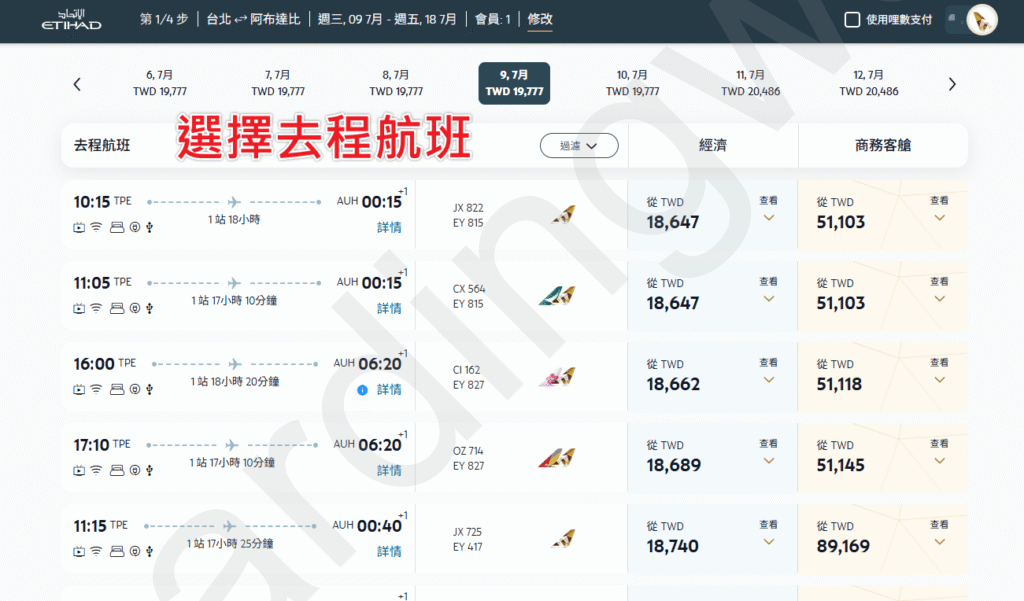Click the OZ 714 Asiana airline logo
Viewport: 1024px width, 601px height.
pos(557,458)
